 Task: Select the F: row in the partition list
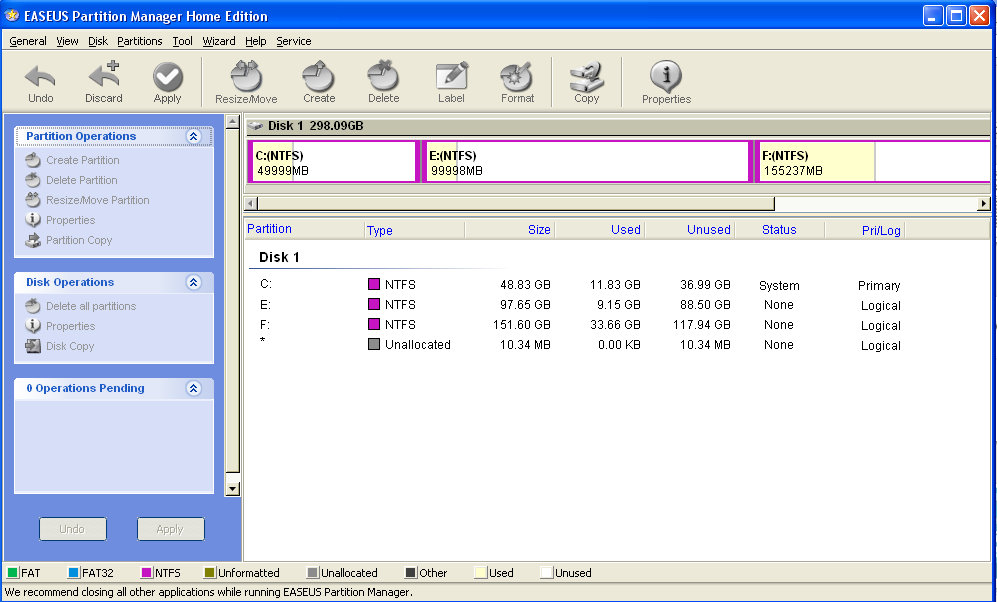pos(400,325)
